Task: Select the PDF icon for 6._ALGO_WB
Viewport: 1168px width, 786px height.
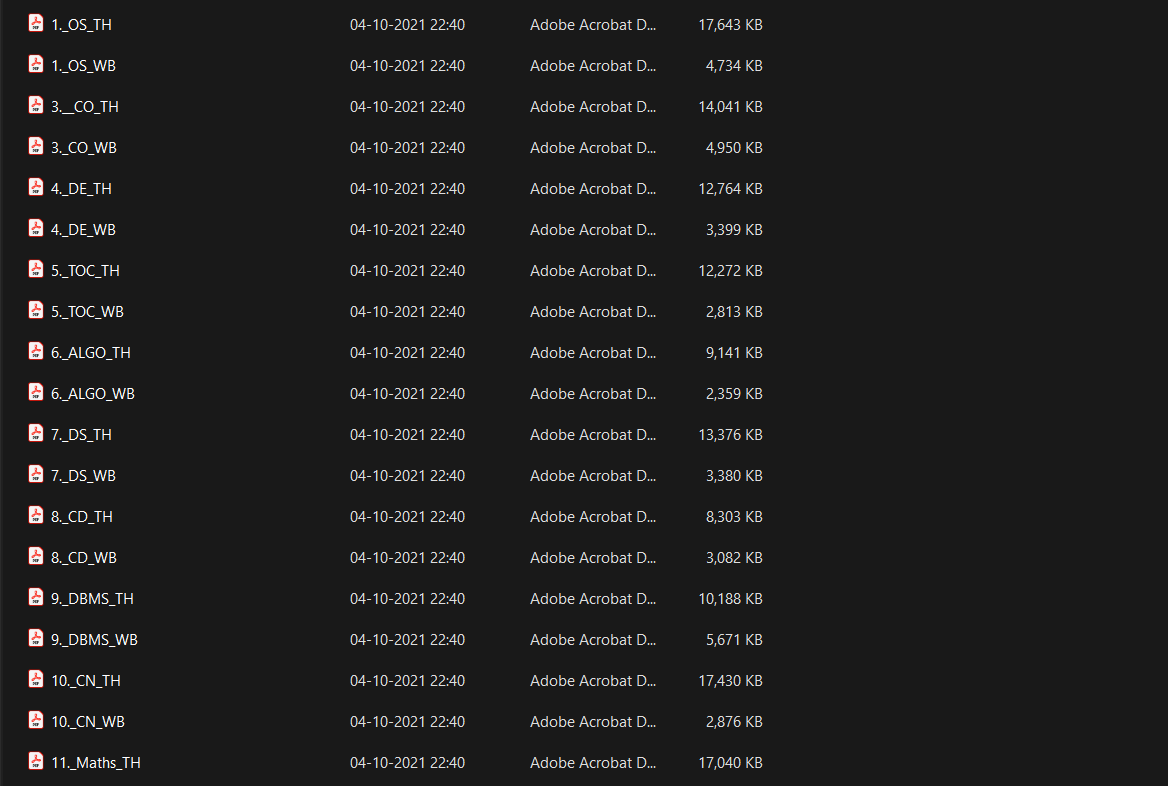Action: tap(36, 393)
